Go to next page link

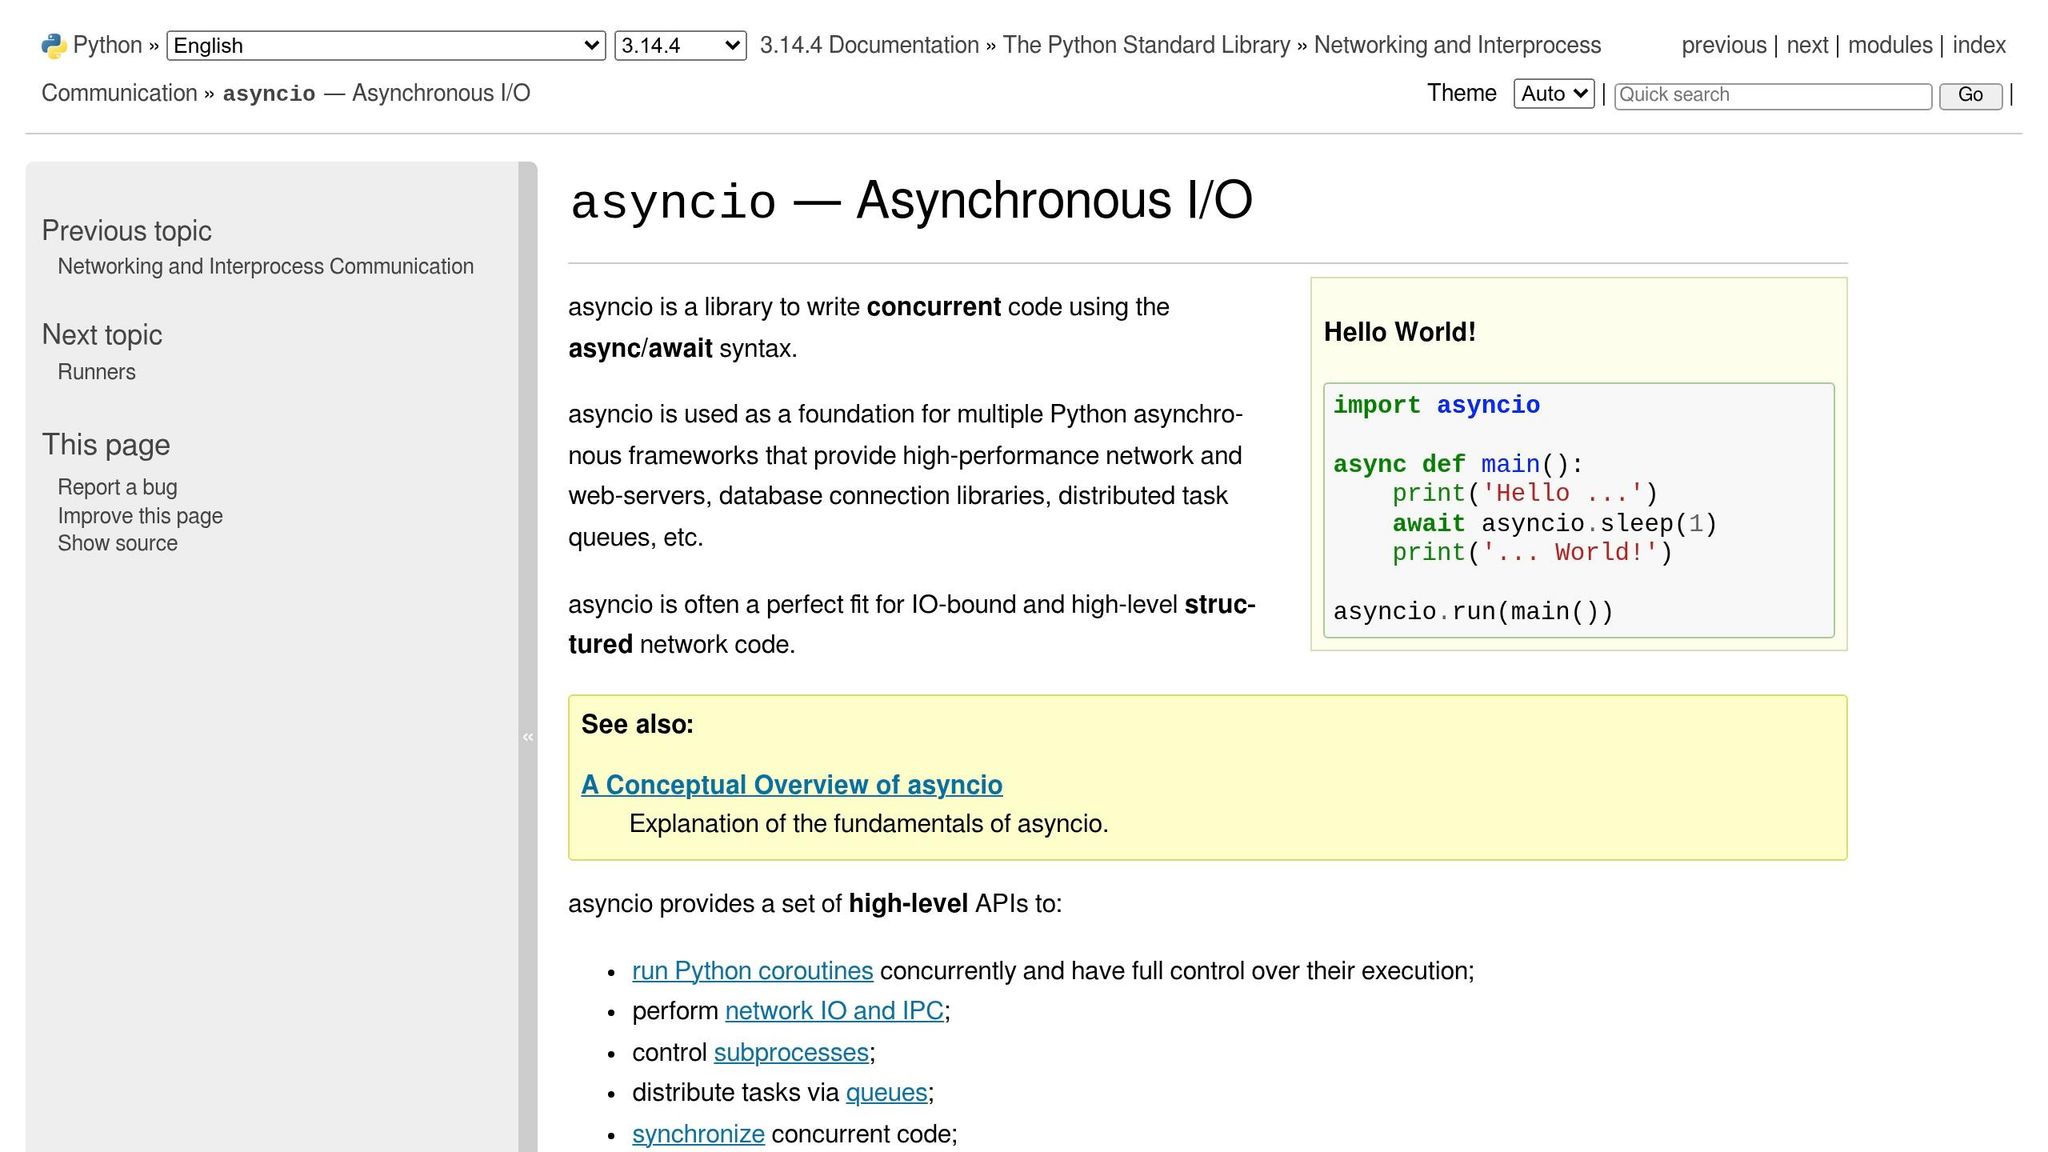coord(1807,45)
